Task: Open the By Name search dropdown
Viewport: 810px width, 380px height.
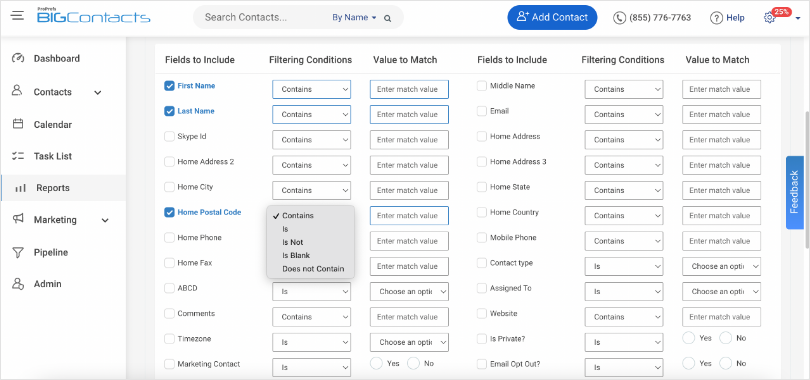Action: pyautogui.click(x=354, y=18)
